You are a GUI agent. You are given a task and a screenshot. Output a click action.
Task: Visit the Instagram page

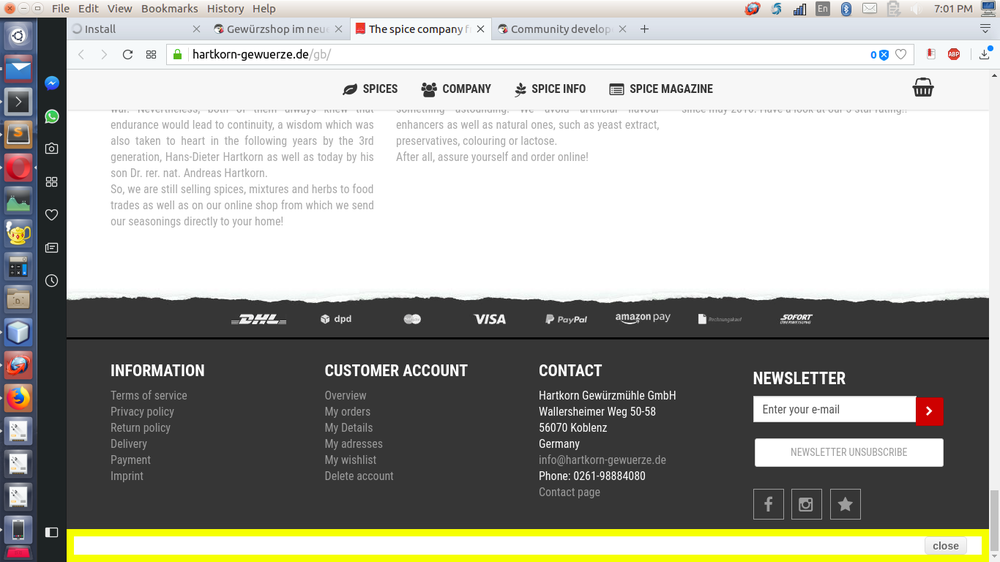[806, 505]
